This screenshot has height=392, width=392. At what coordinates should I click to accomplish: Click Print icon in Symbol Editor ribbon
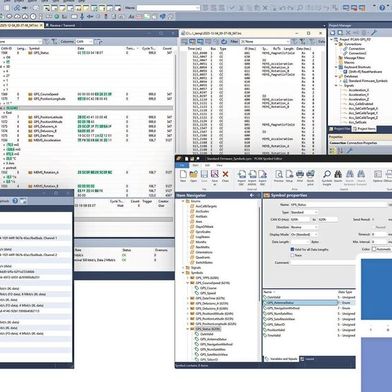pos(300,174)
